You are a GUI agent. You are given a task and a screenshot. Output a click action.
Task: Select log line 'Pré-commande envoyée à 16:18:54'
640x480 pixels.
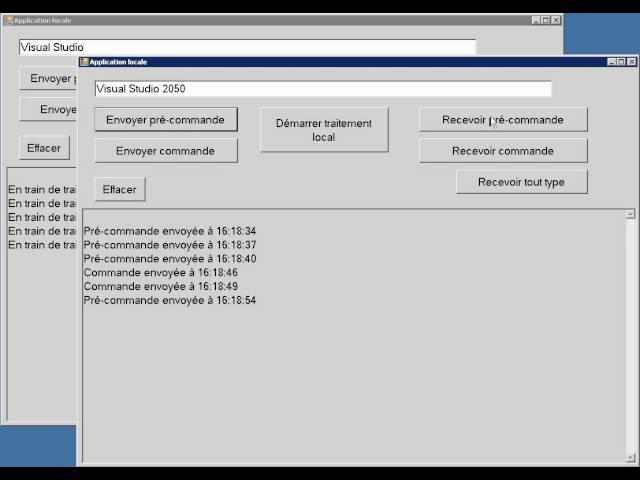tap(170, 300)
